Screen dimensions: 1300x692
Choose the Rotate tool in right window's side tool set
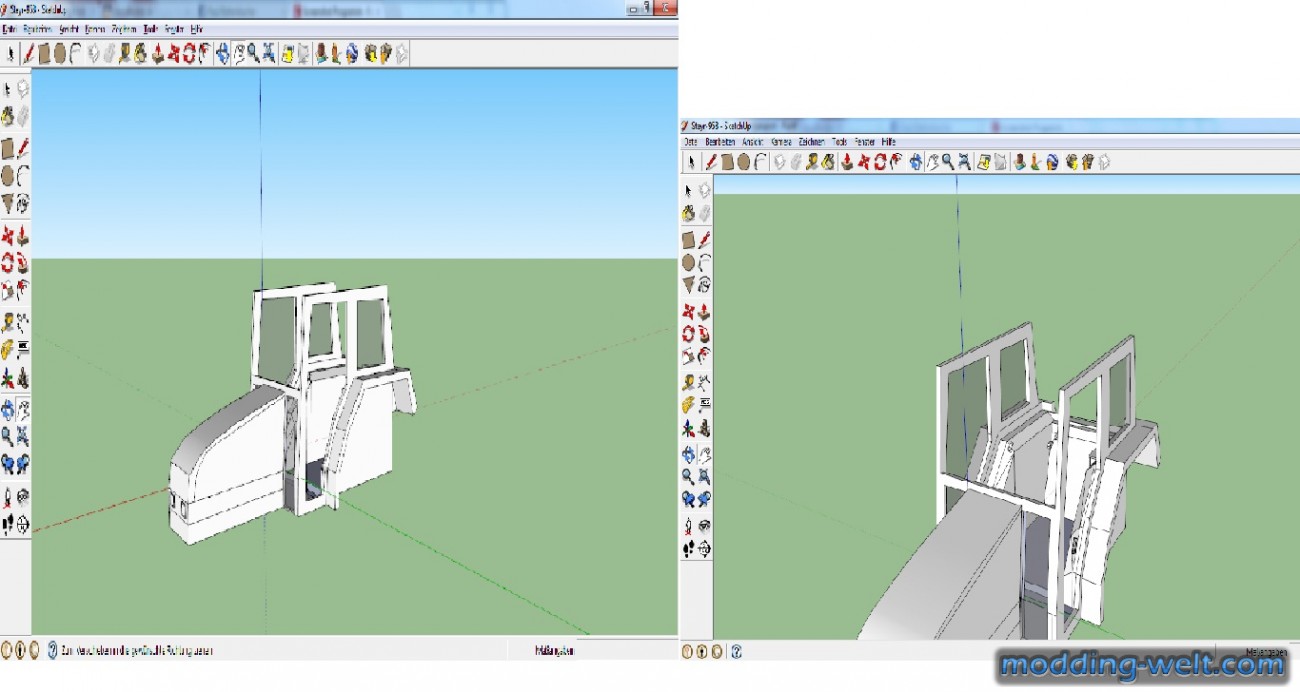point(688,334)
